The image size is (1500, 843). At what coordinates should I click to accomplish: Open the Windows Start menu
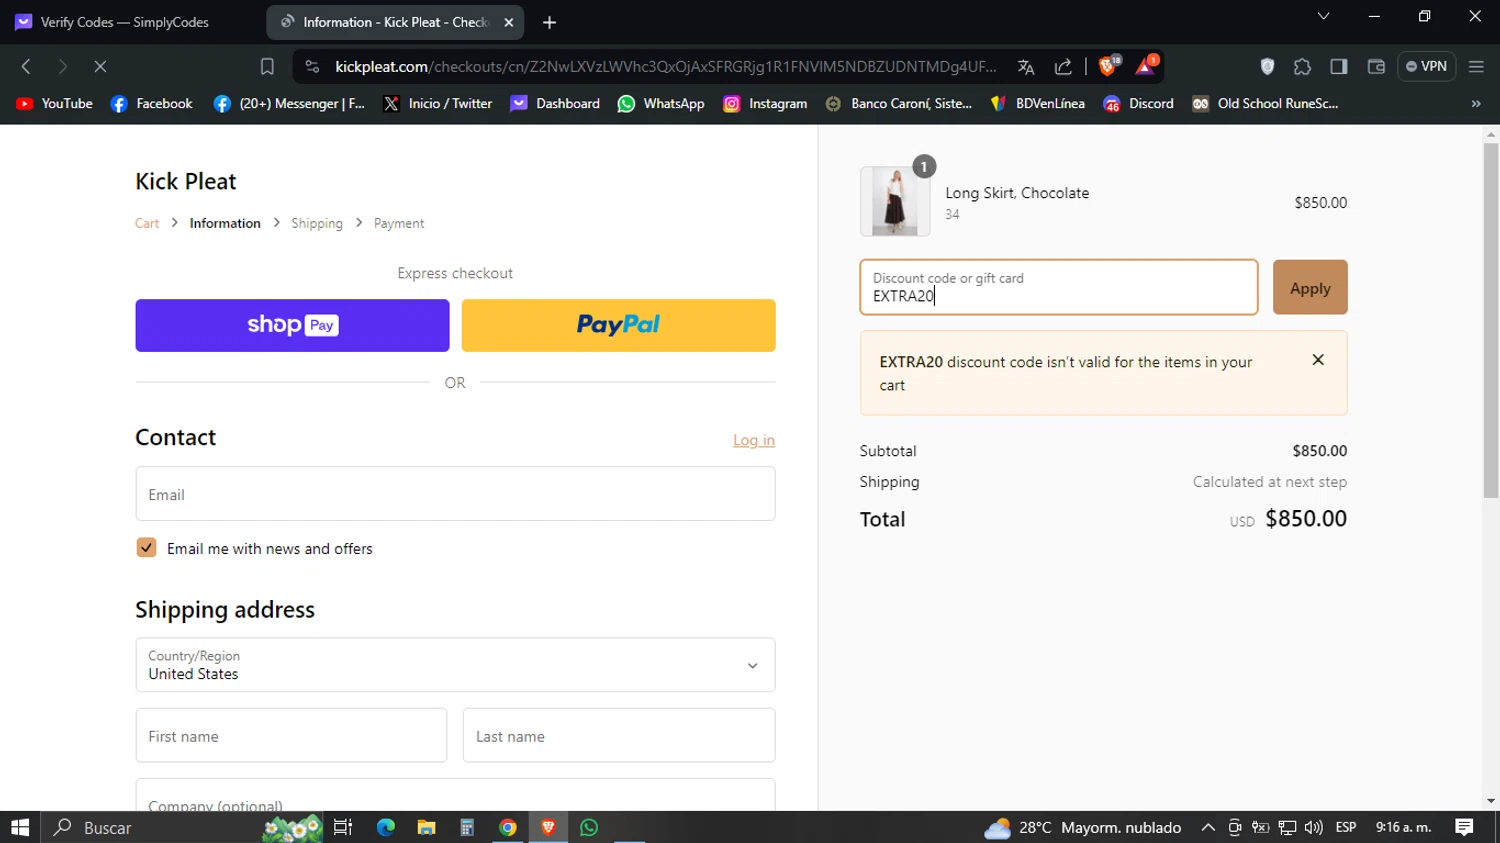click(20, 827)
